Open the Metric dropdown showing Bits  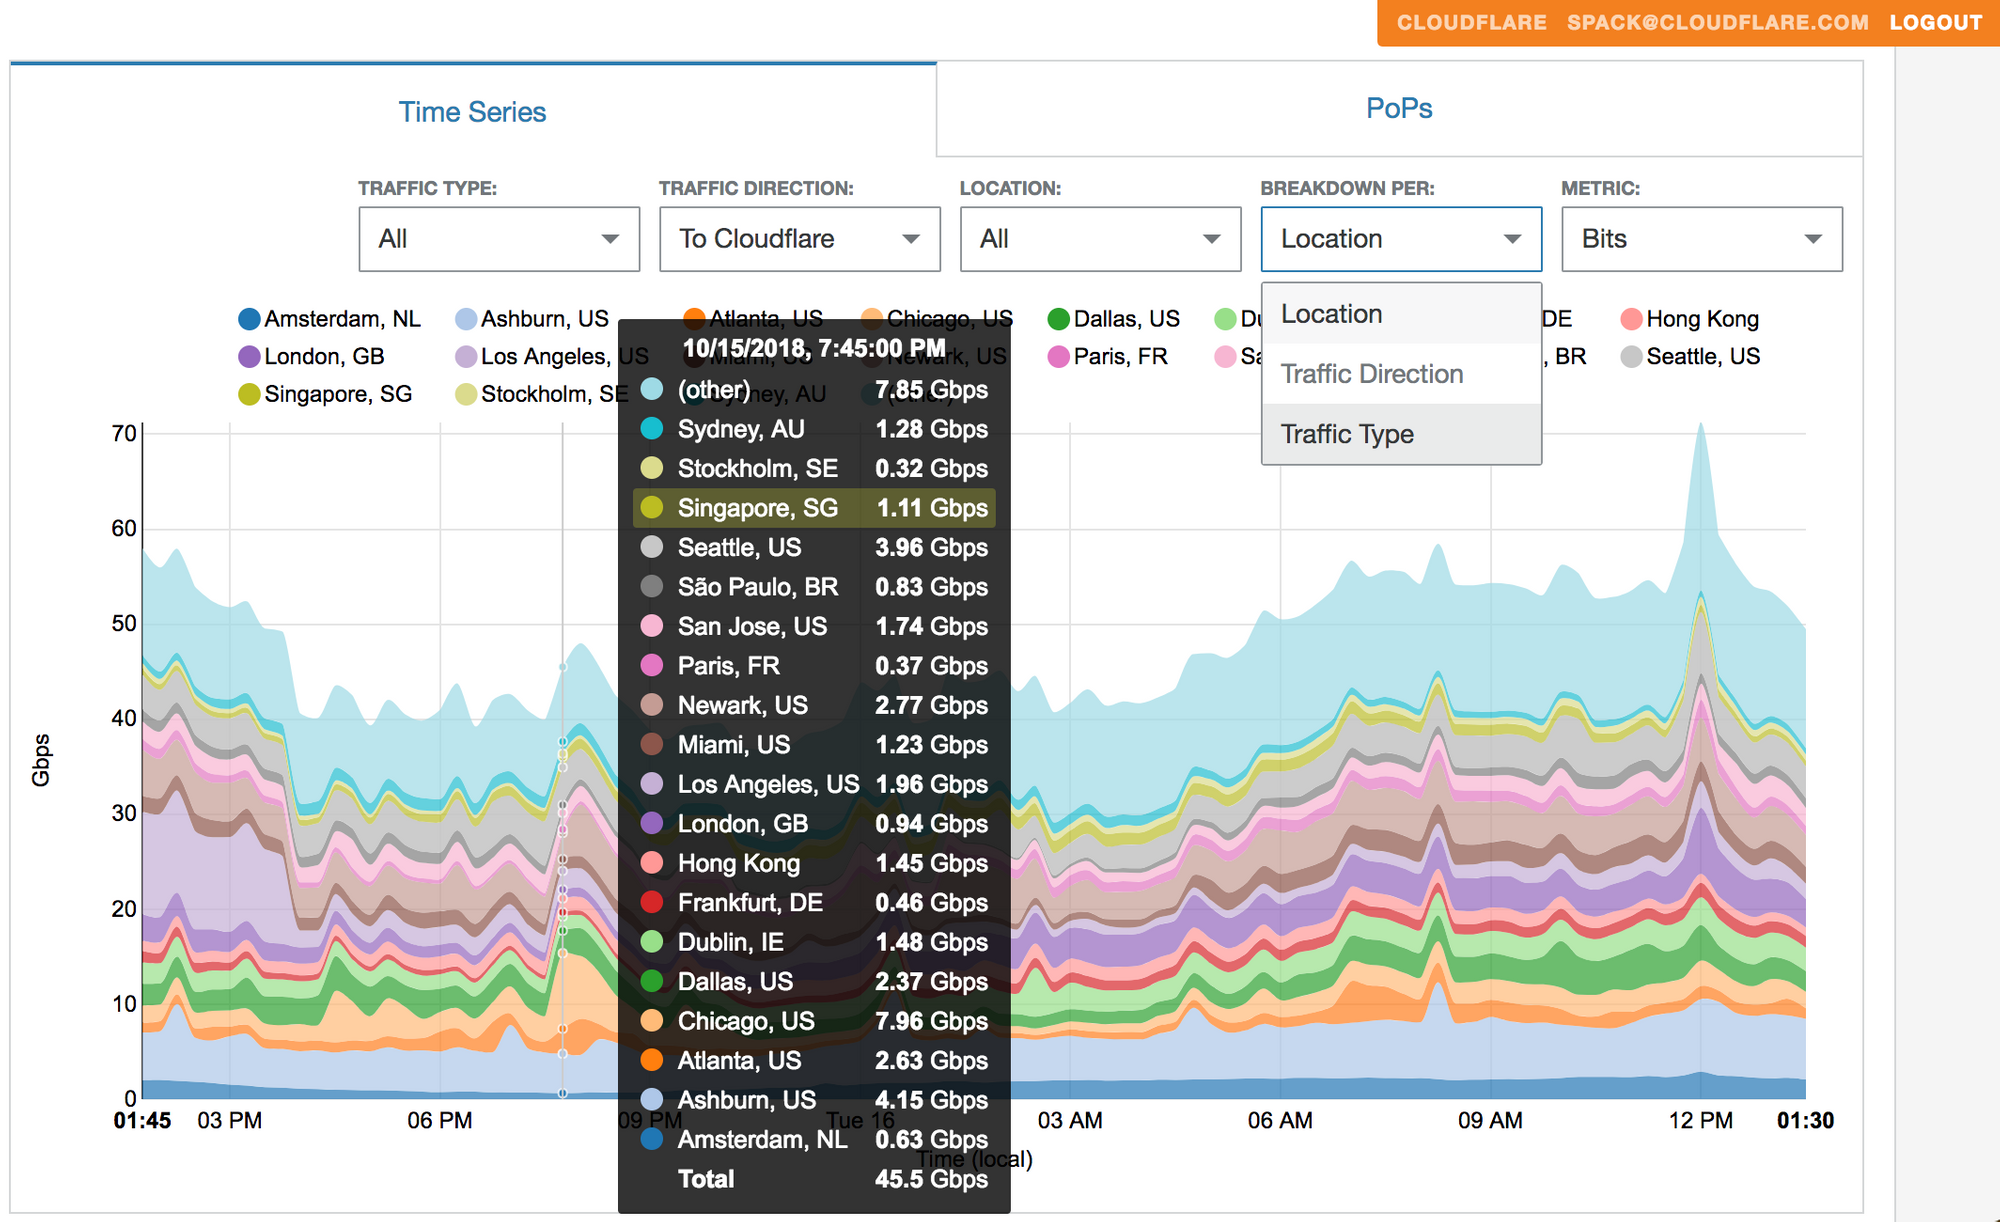(1702, 239)
